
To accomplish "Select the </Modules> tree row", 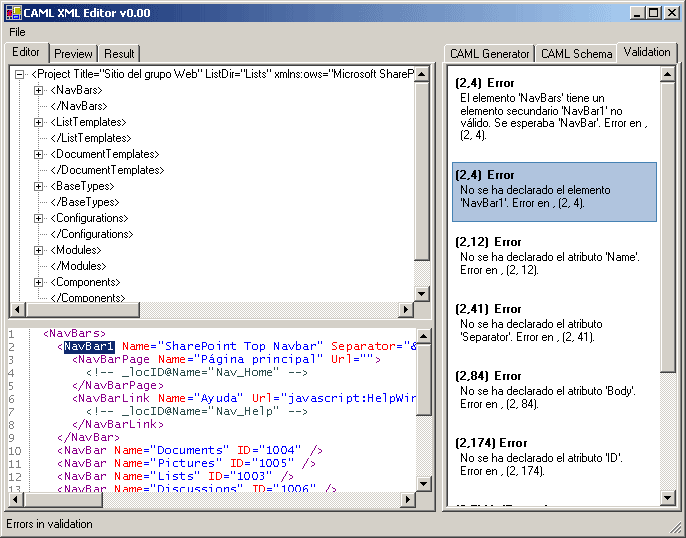I will pos(78,266).
